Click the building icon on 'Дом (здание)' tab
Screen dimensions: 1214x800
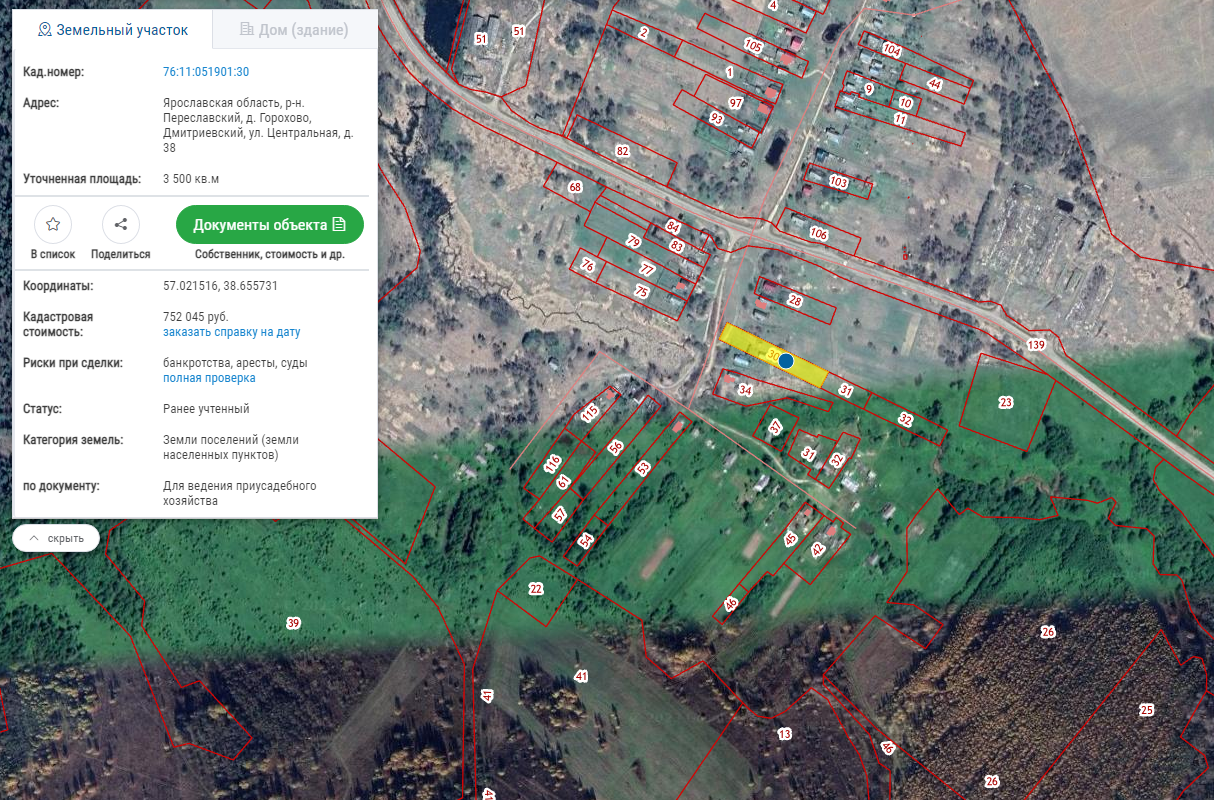point(246,30)
